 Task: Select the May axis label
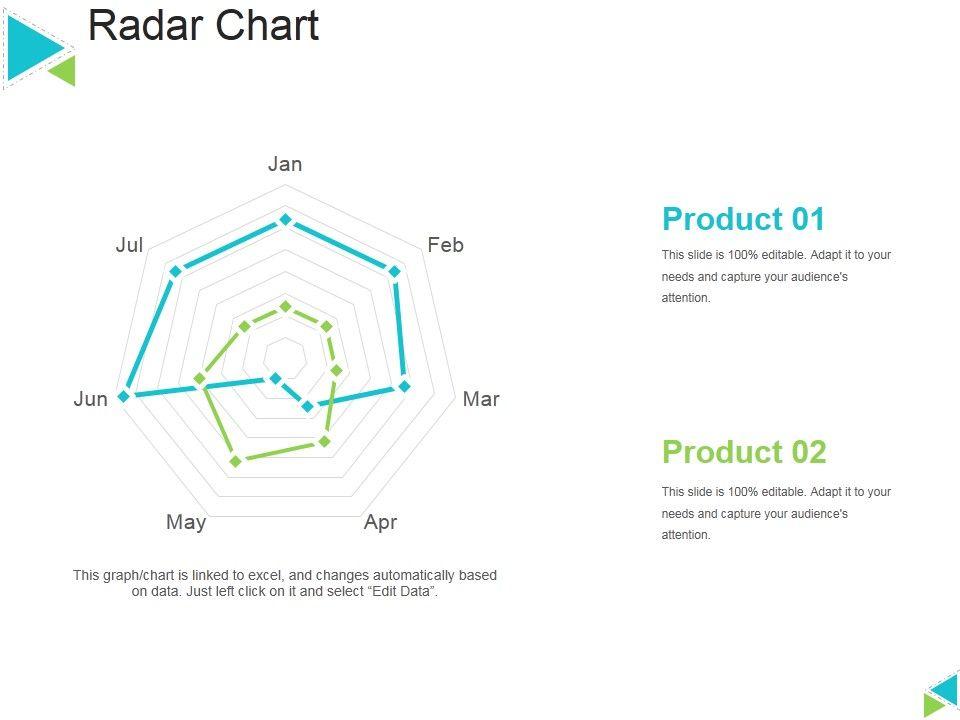click(x=187, y=522)
